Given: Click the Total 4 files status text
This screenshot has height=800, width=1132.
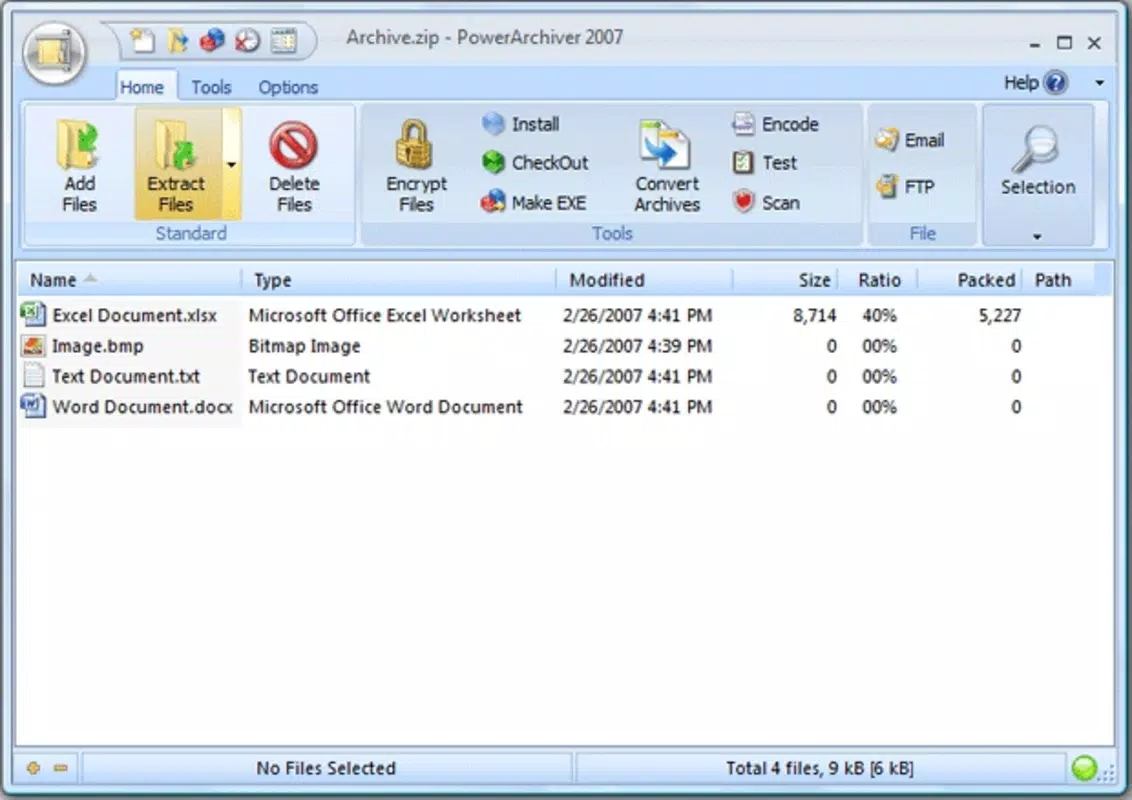Looking at the screenshot, I should 819,768.
